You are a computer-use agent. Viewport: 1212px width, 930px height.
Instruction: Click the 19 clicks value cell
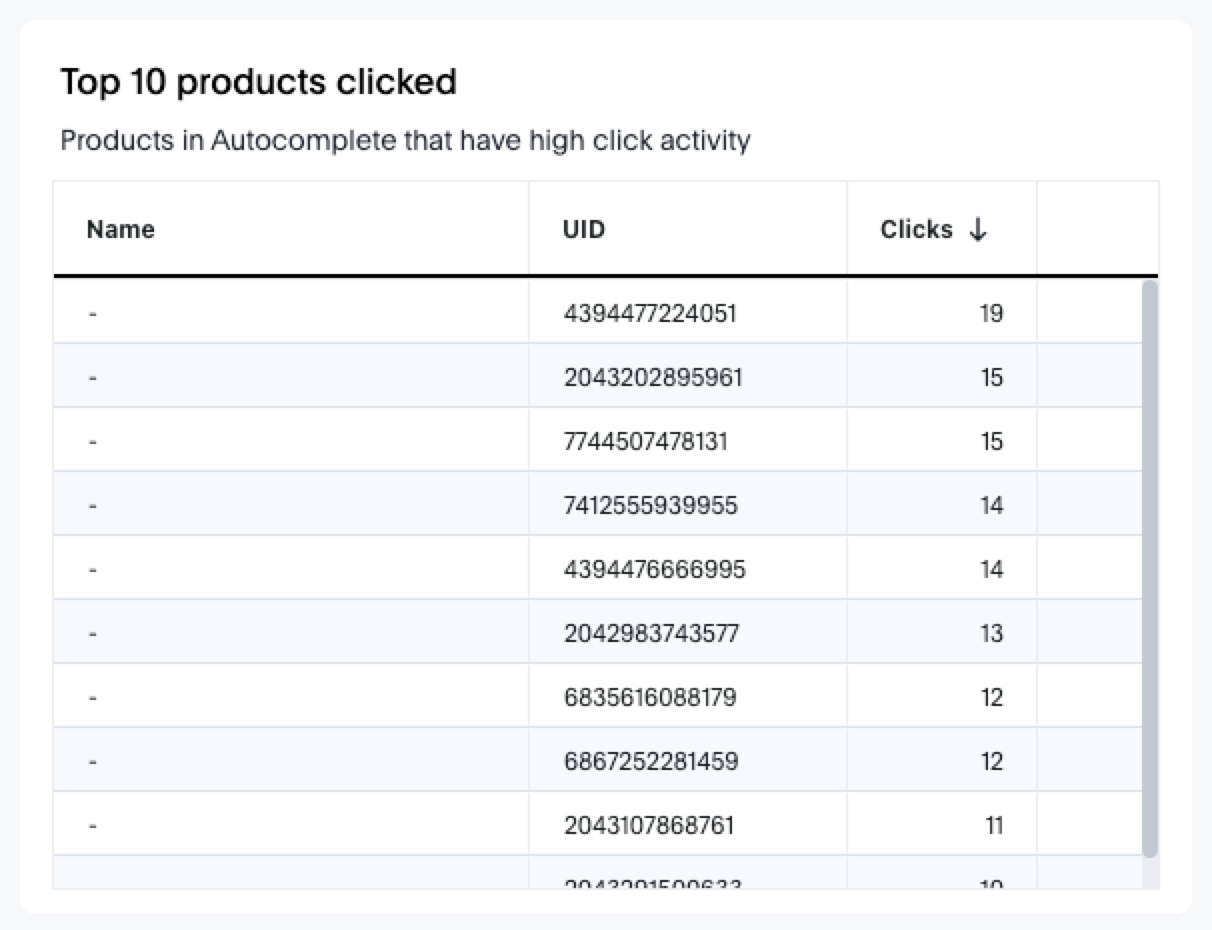click(991, 314)
